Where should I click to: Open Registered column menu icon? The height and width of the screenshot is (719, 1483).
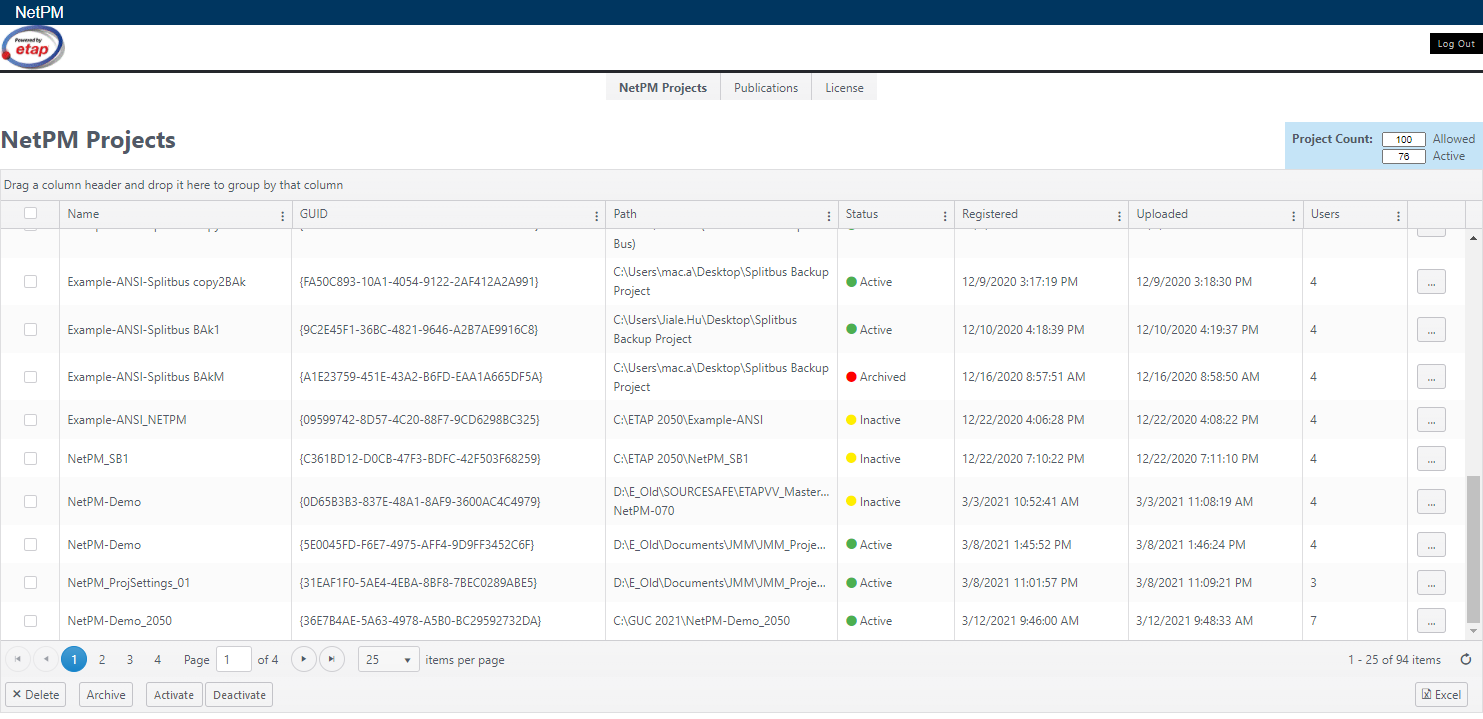coord(1119,215)
